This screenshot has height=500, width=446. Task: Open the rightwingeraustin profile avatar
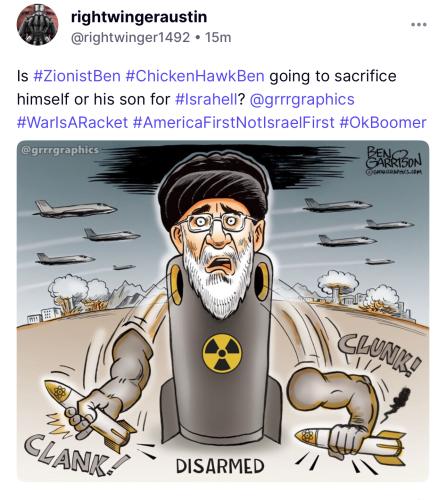(37, 25)
